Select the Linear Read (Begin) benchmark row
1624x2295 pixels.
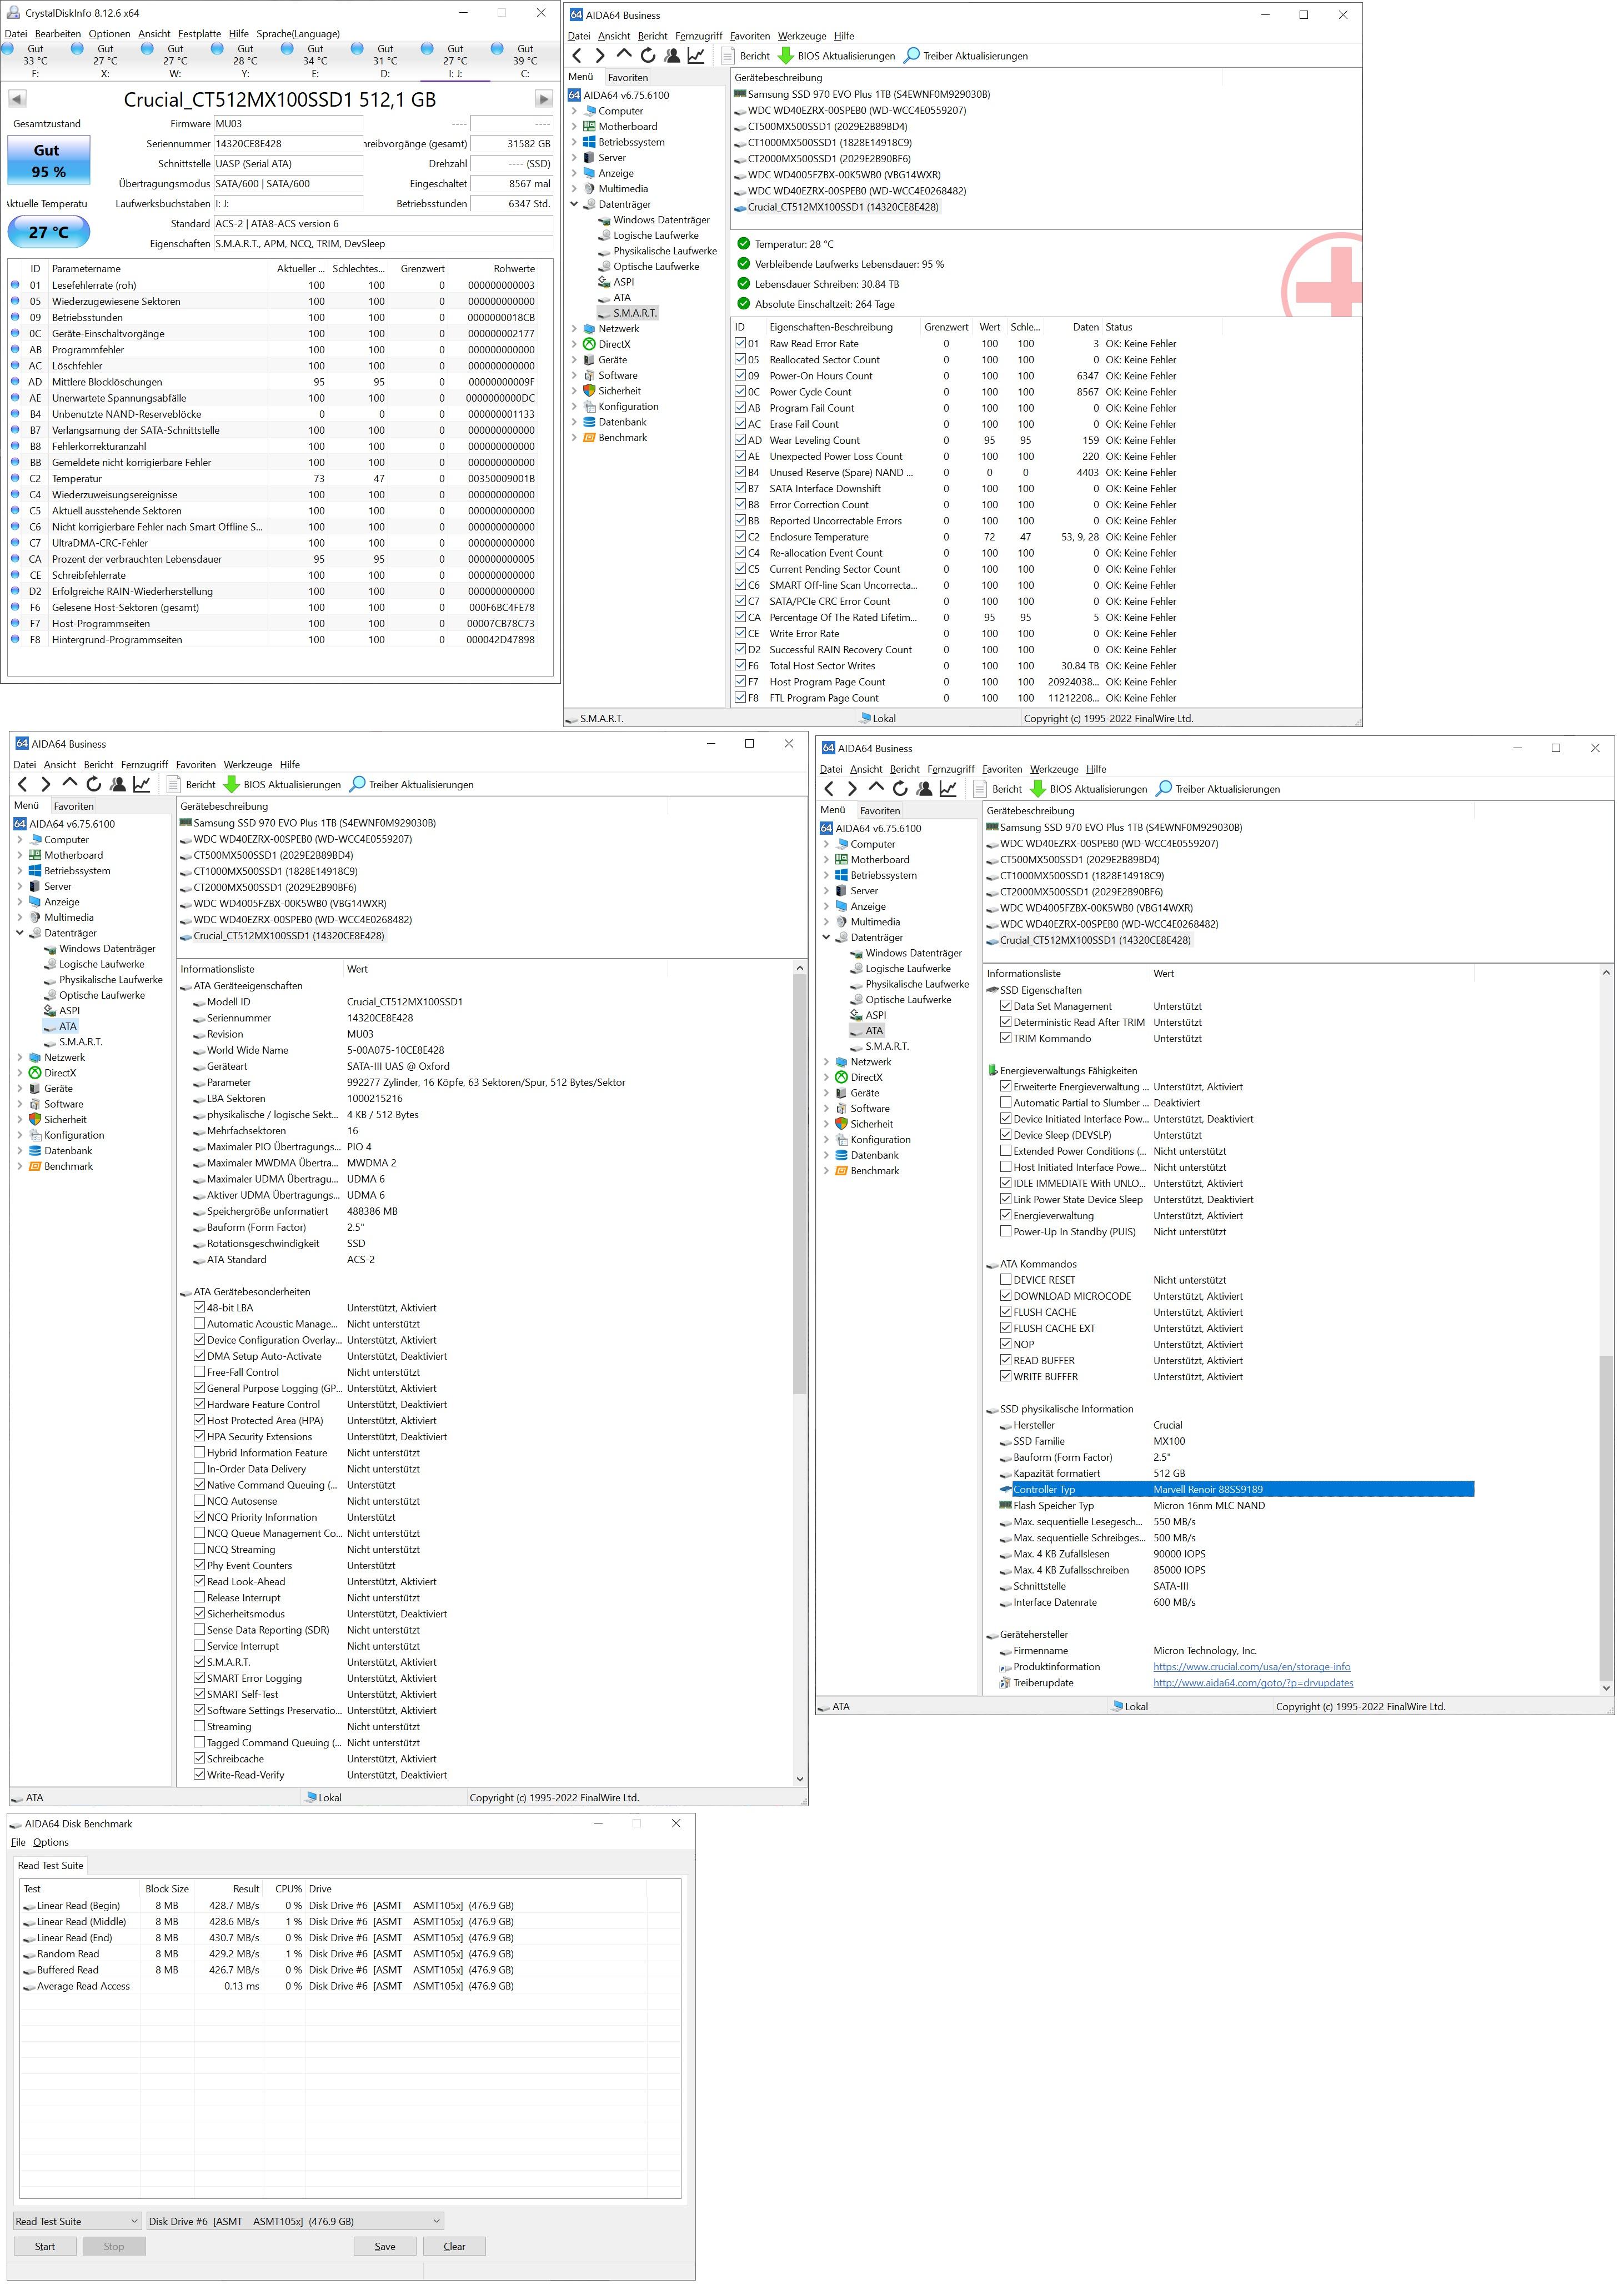350,1906
